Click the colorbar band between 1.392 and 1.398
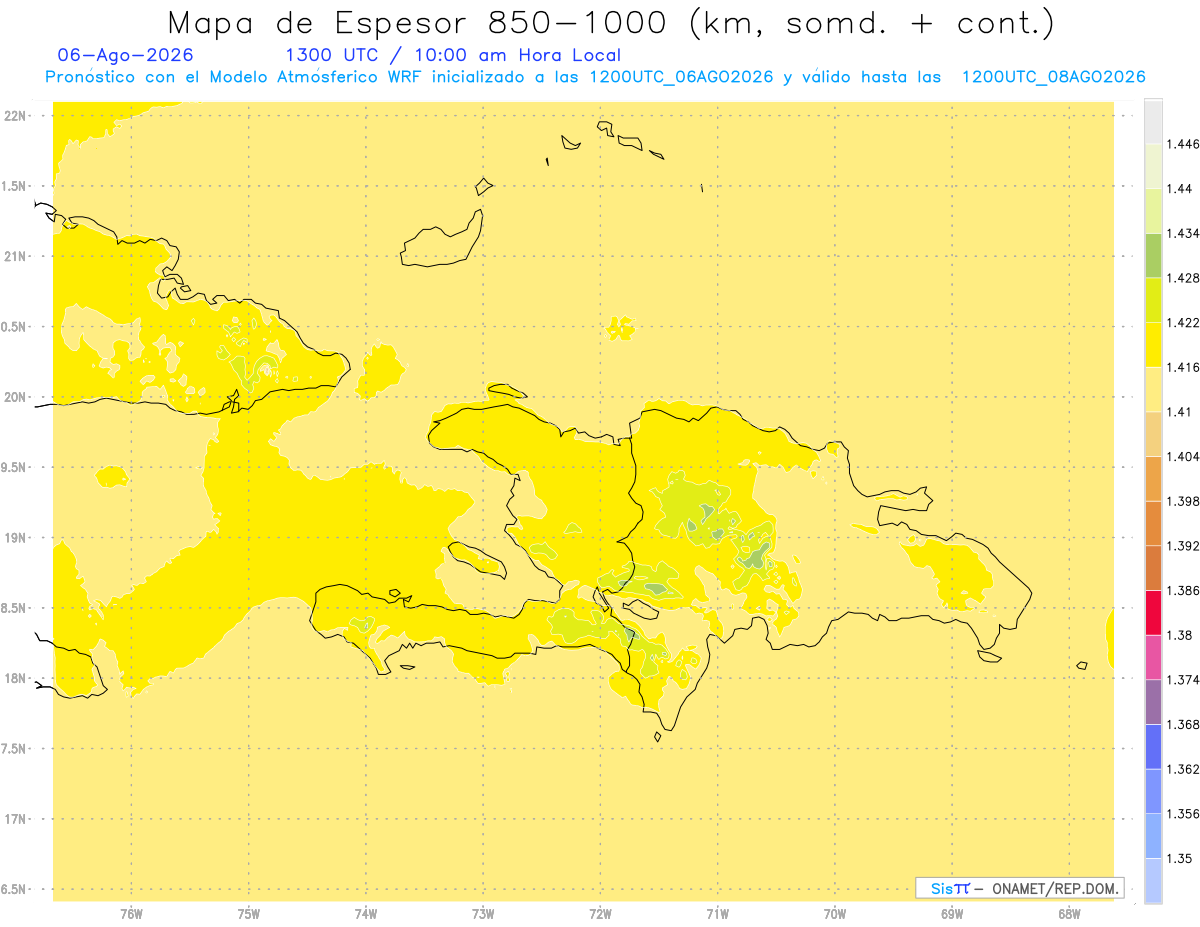 [x=1153, y=523]
